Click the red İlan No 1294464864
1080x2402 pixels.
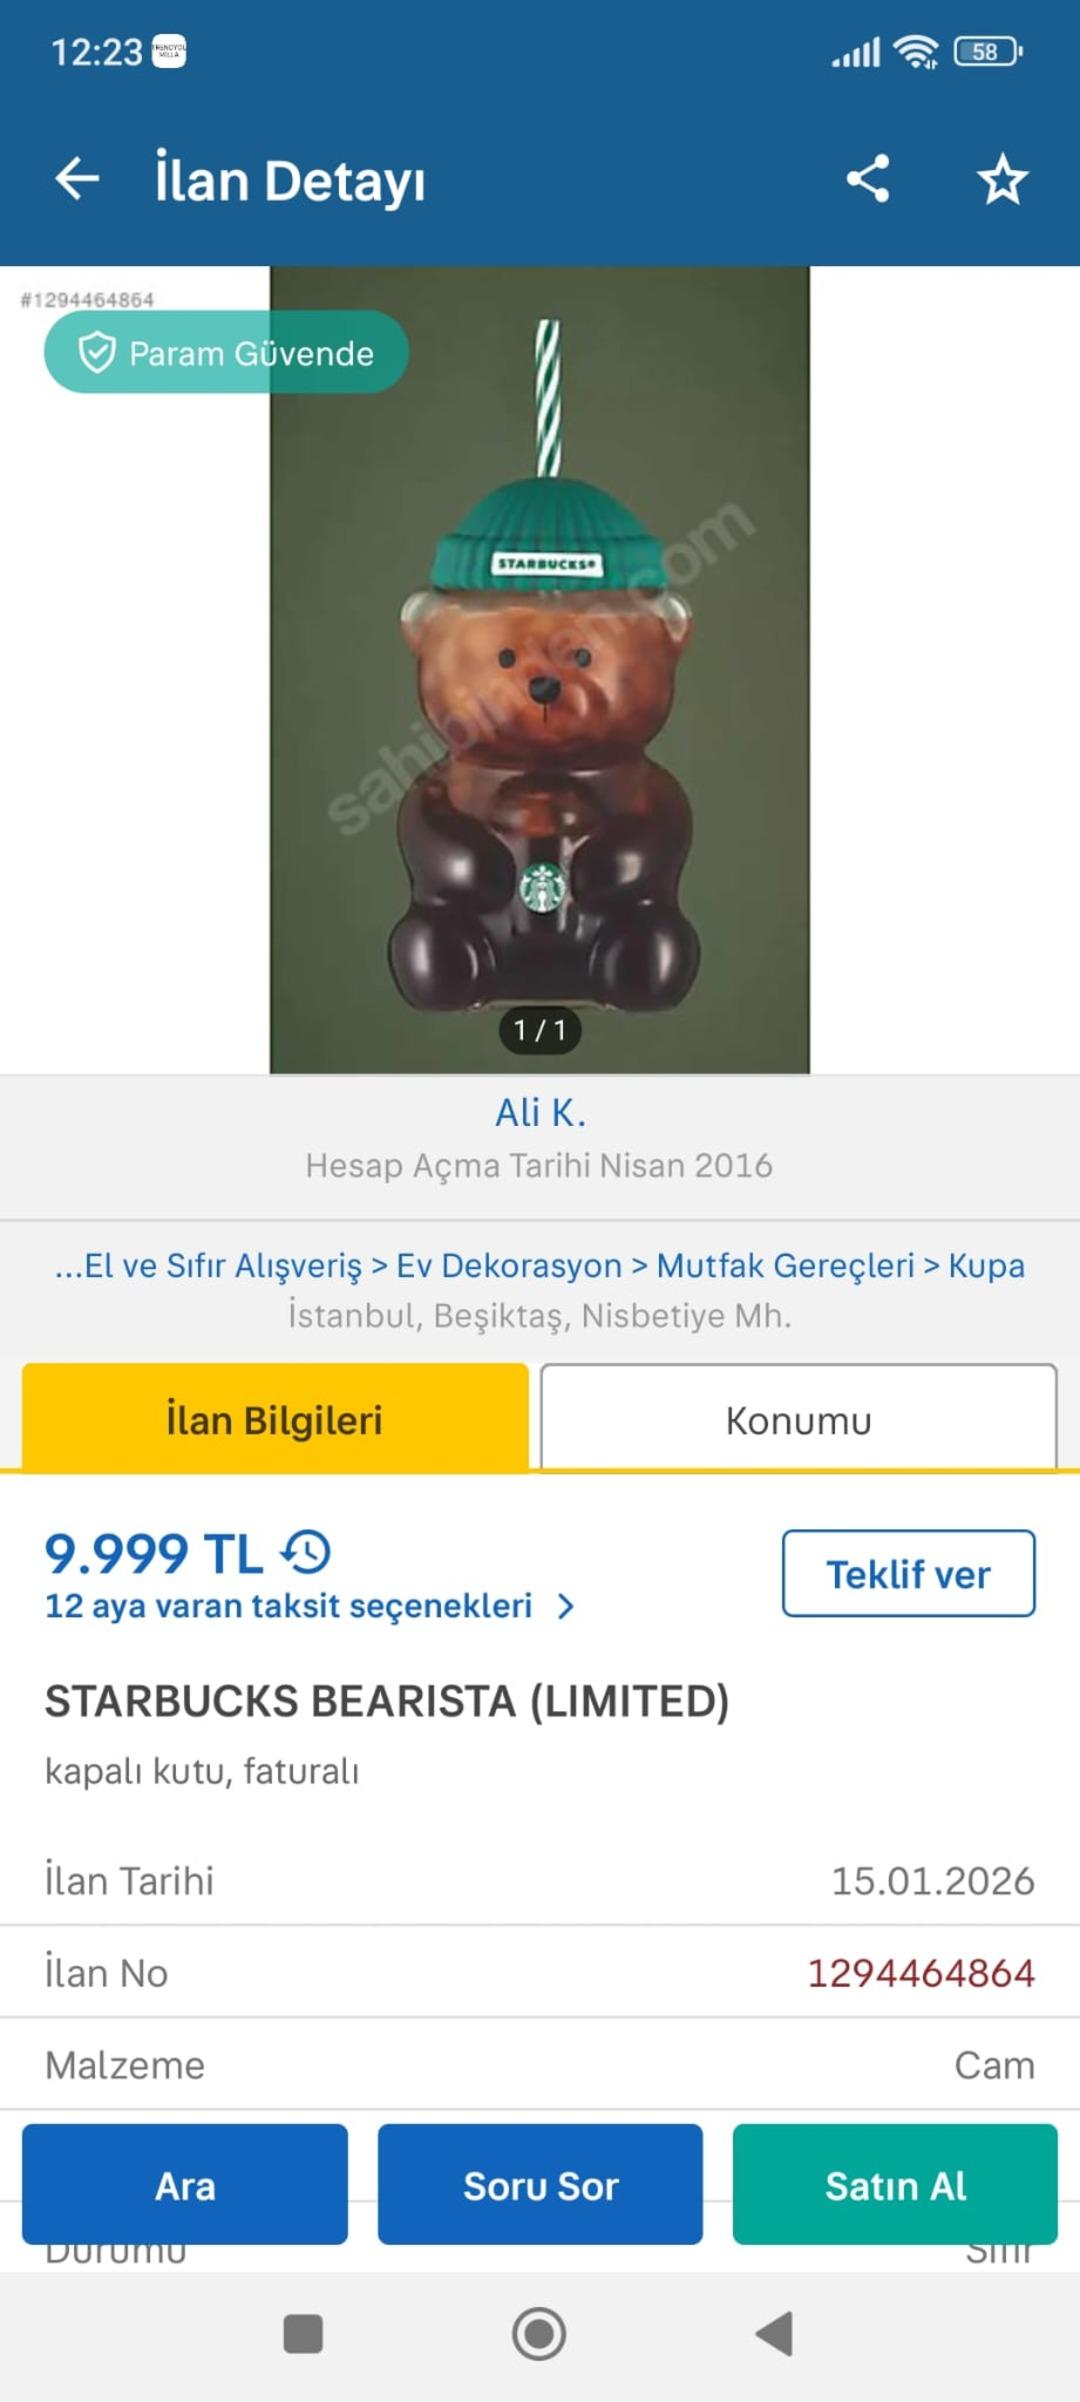click(921, 1973)
